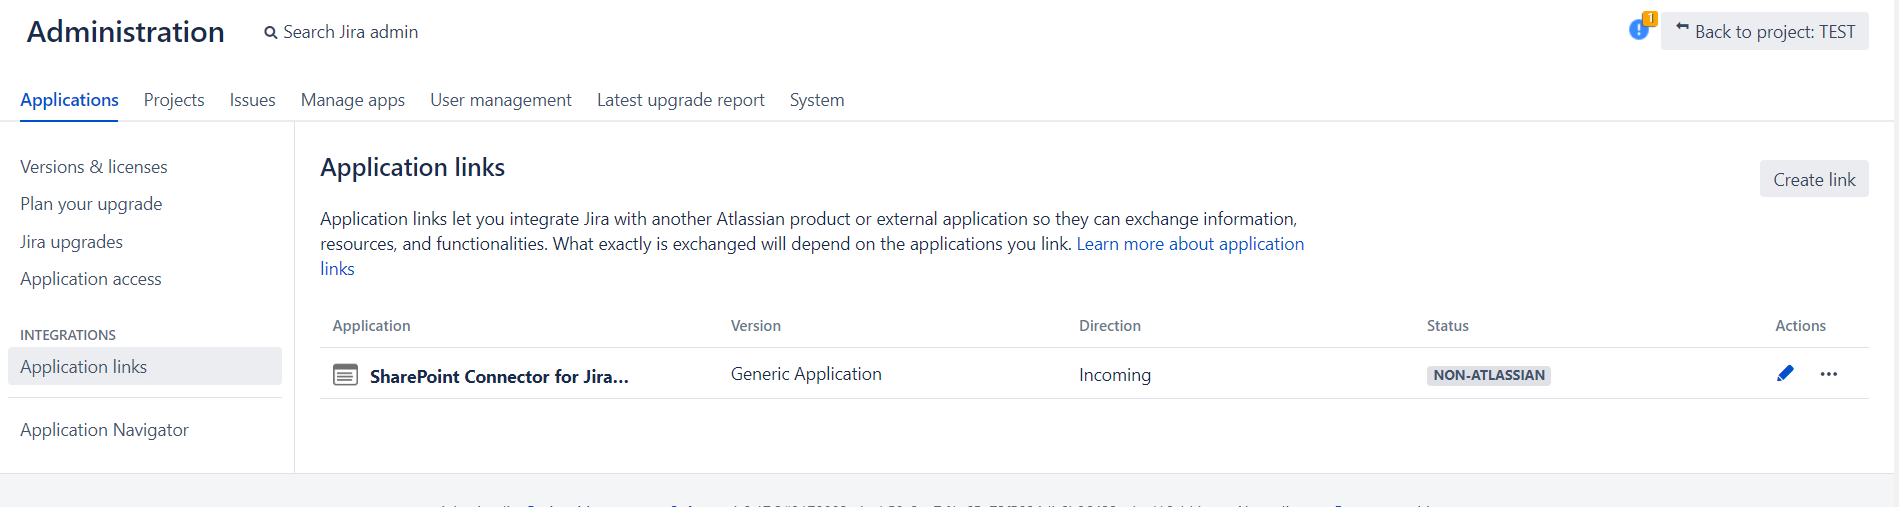Select the User management tab
Image resolution: width=1899 pixels, height=507 pixels.
[x=501, y=100]
